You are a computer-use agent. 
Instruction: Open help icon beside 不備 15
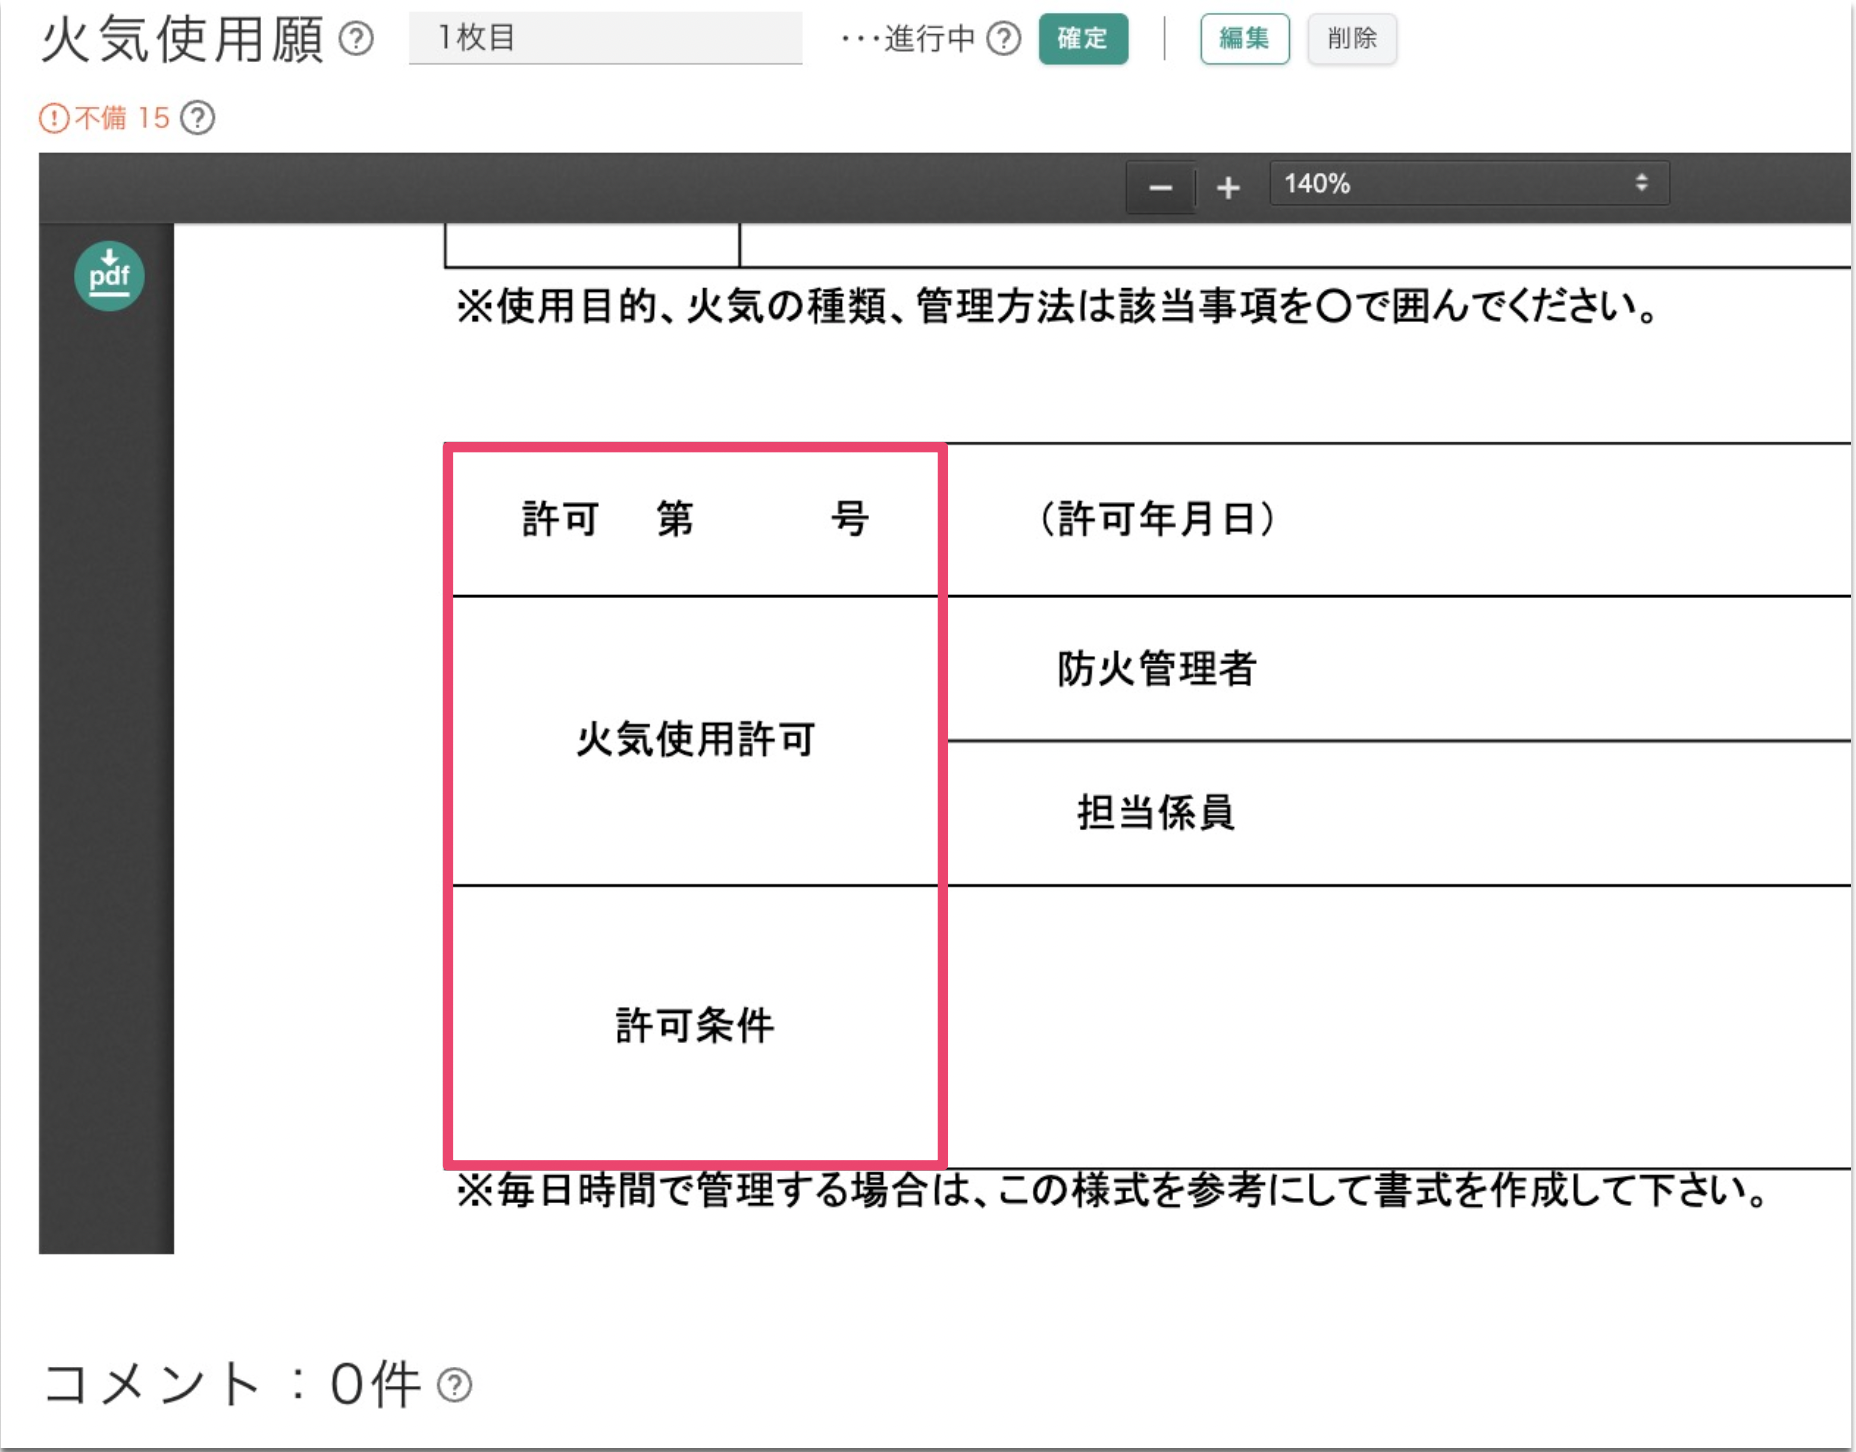point(198,118)
